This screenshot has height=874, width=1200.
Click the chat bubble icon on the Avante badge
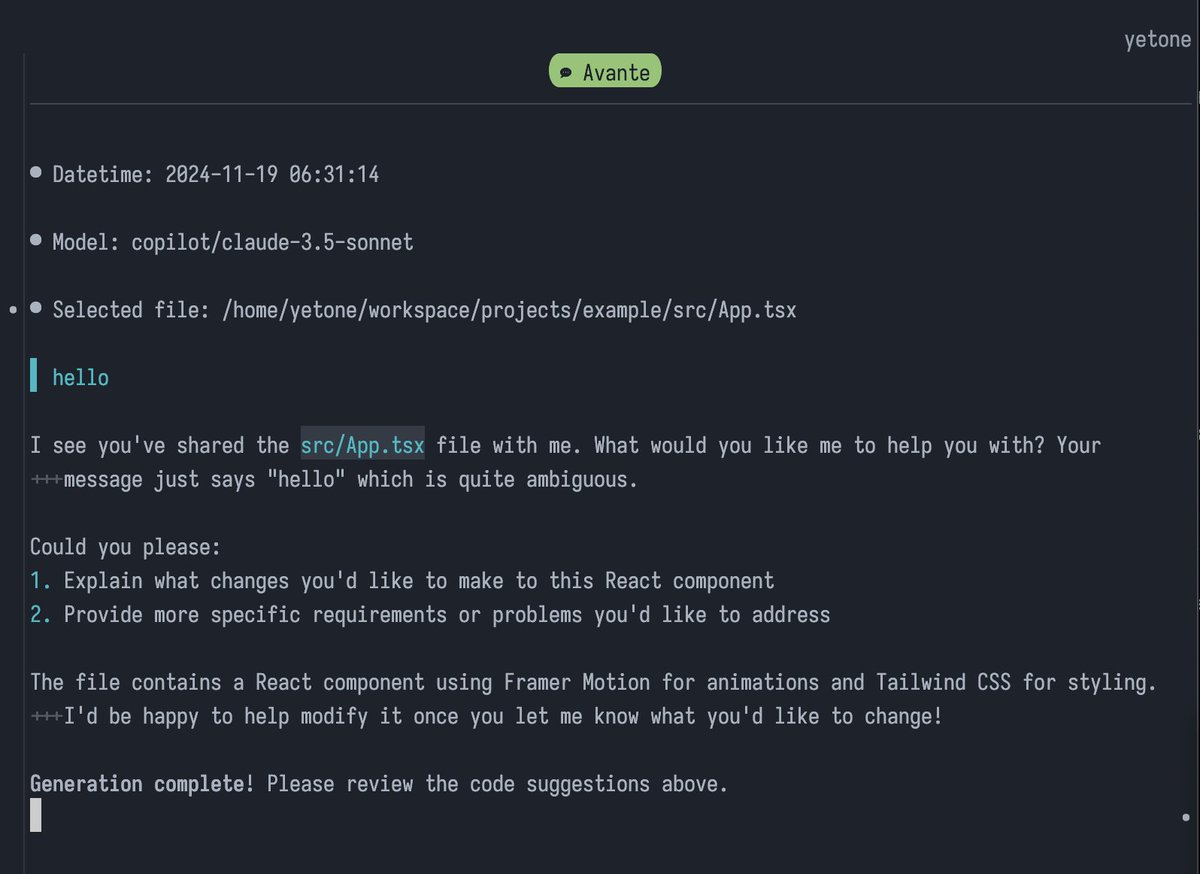click(566, 71)
